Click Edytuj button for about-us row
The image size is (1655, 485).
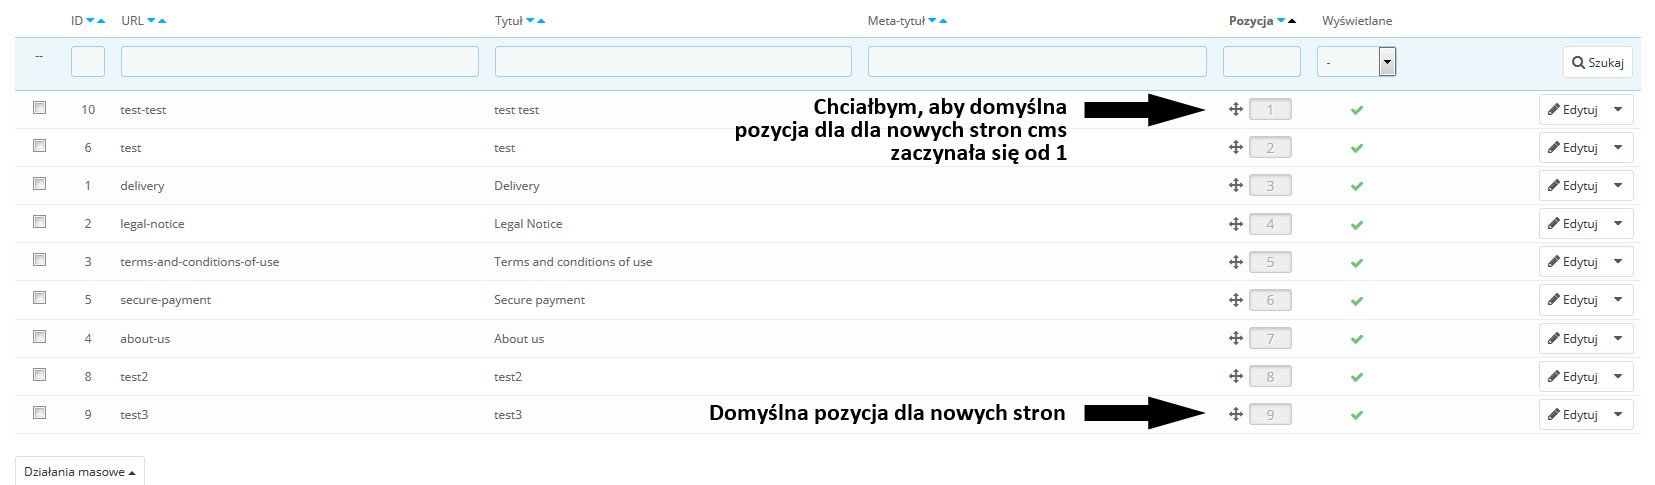point(1573,339)
